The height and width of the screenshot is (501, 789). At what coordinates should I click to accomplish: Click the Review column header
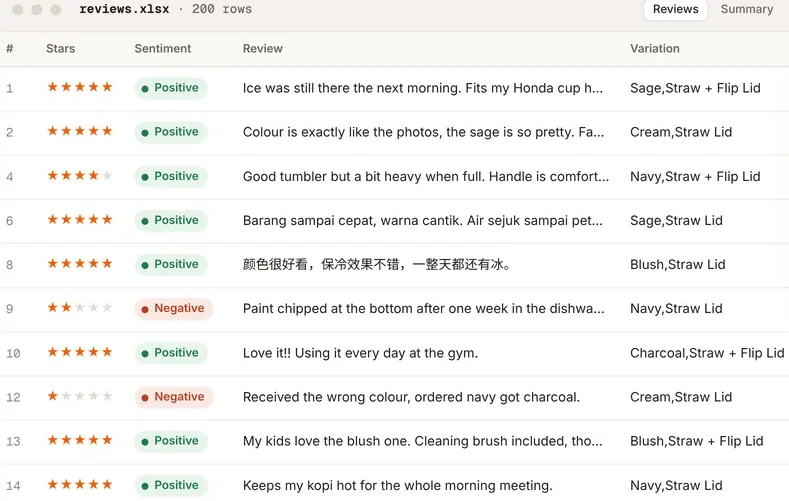(x=263, y=48)
